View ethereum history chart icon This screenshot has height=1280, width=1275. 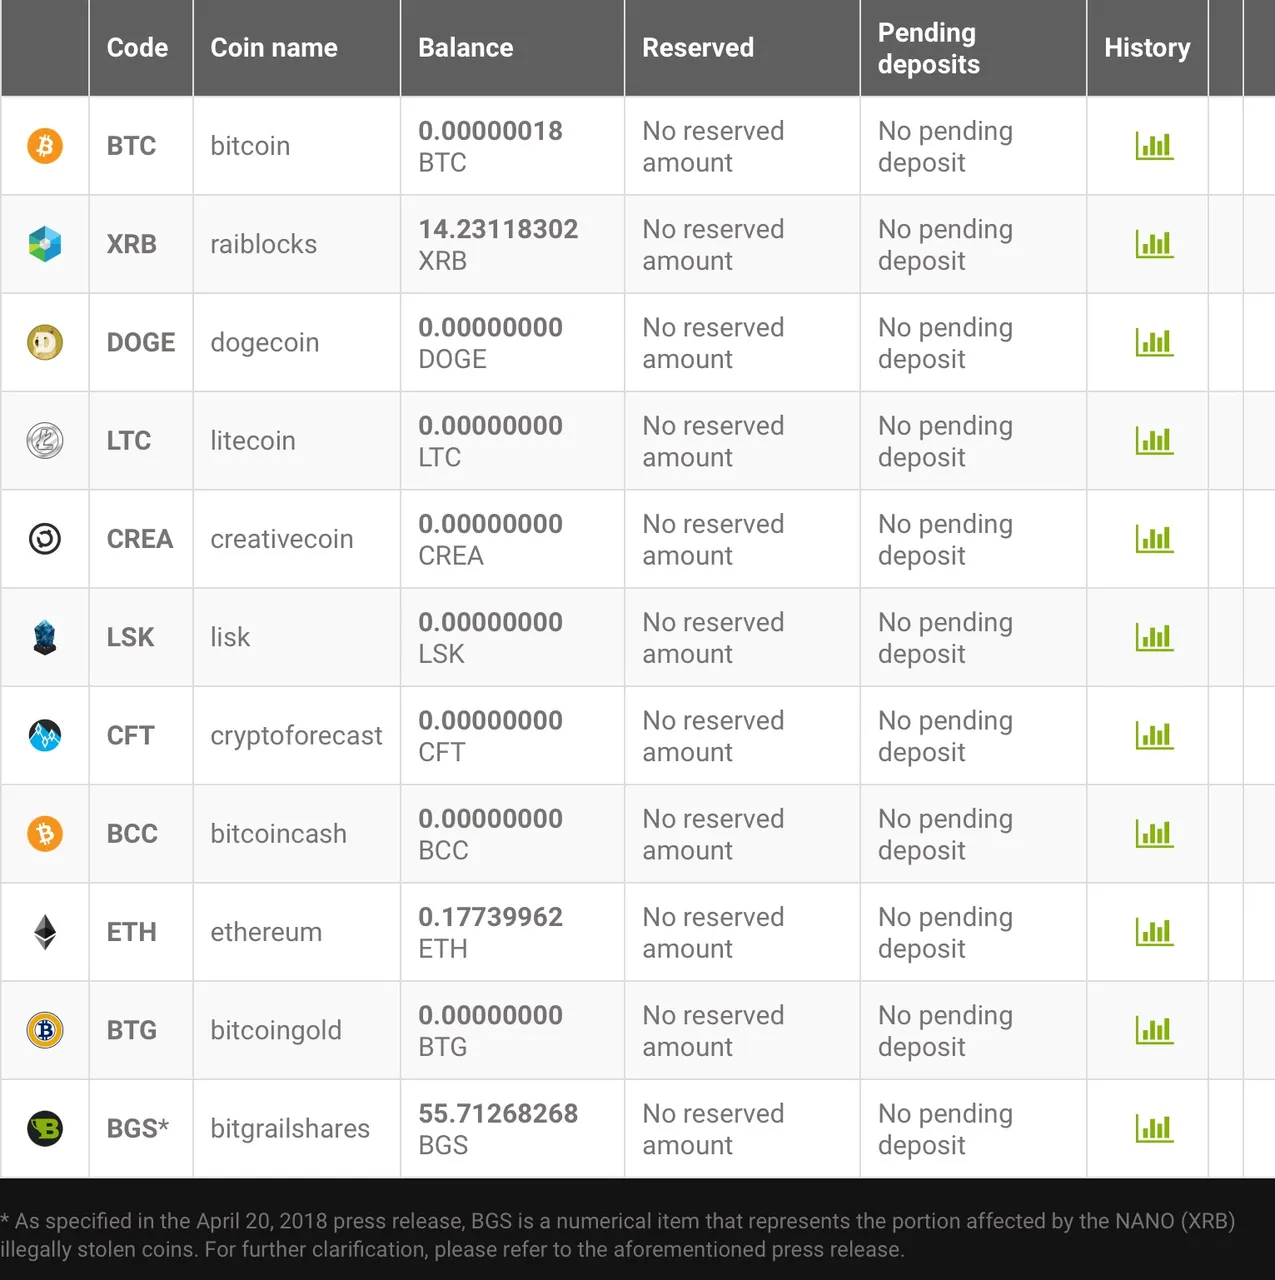pyautogui.click(x=1154, y=932)
